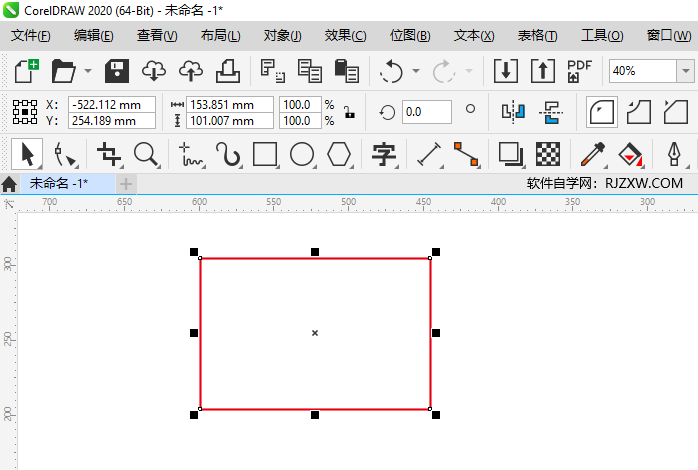Open the 编辑(E) menu

coord(93,35)
